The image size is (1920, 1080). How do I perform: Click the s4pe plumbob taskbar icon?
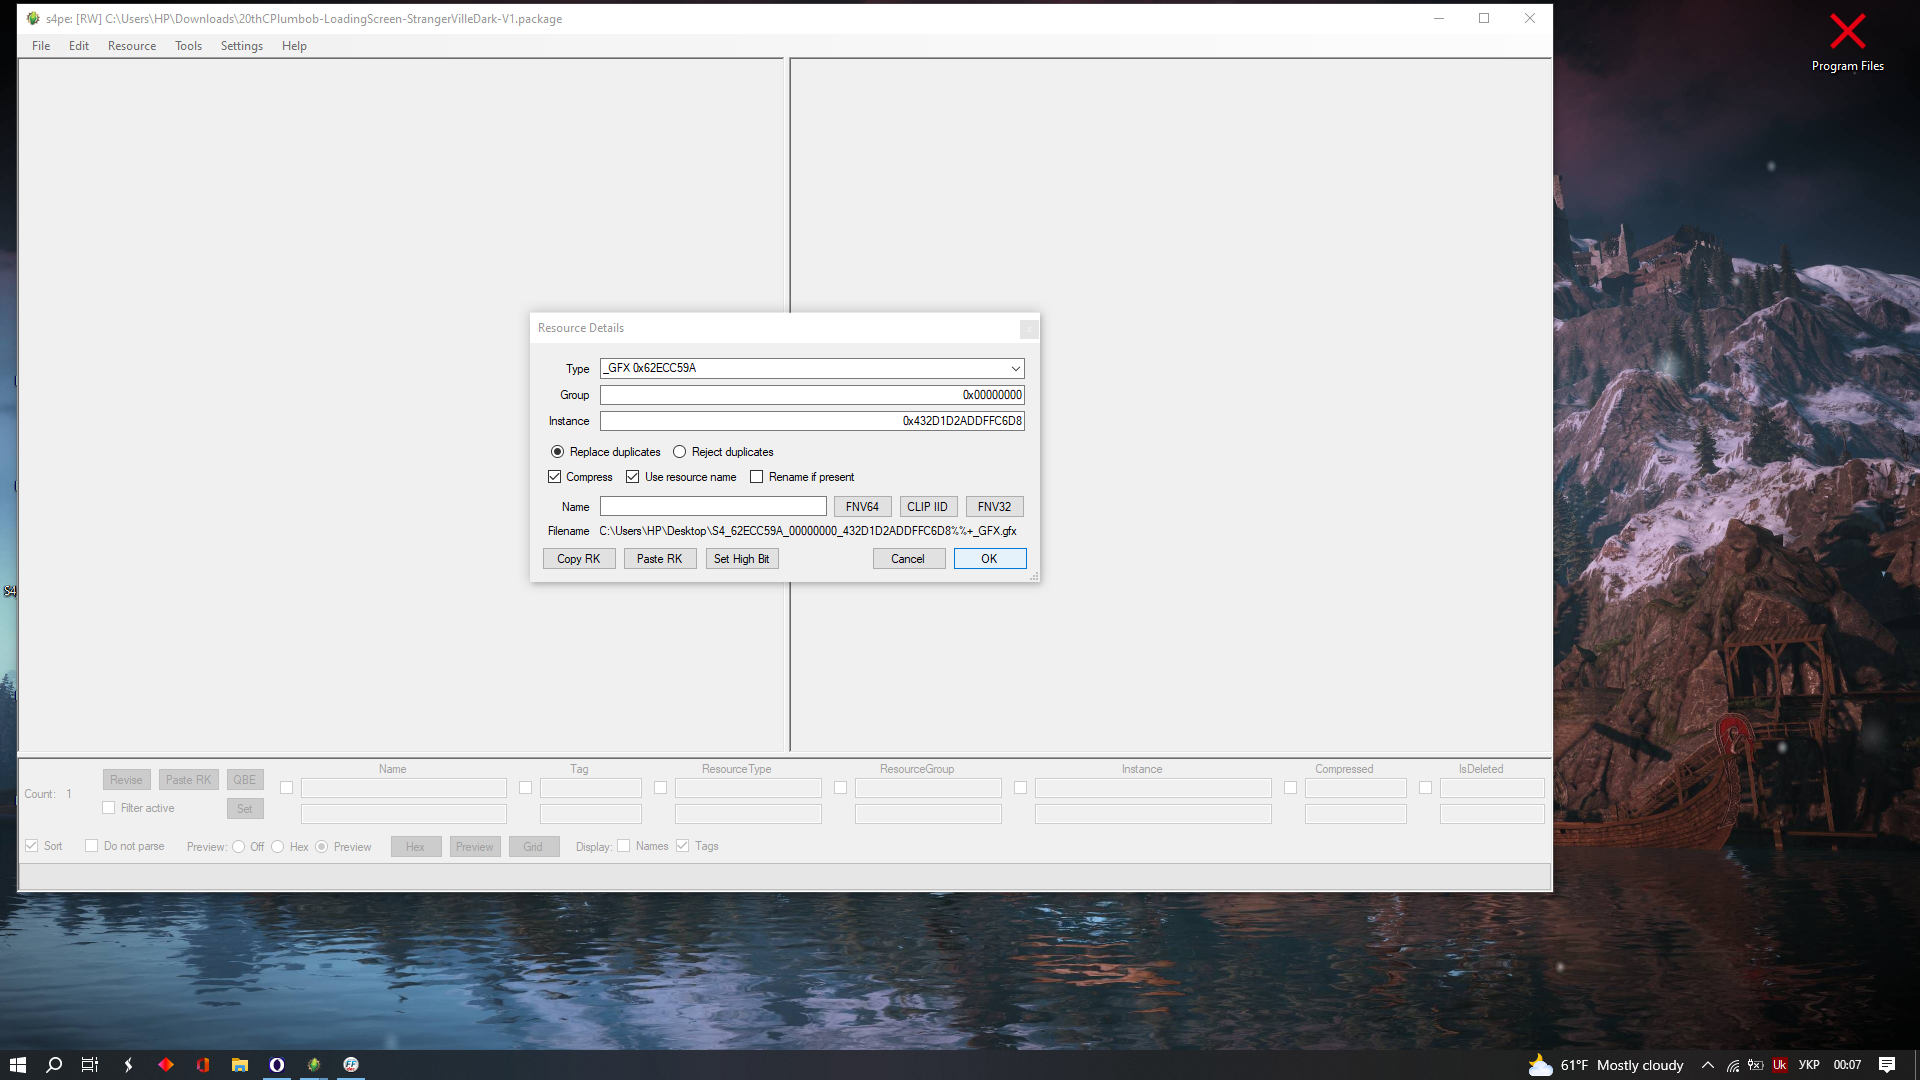click(x=314, y=1065)
